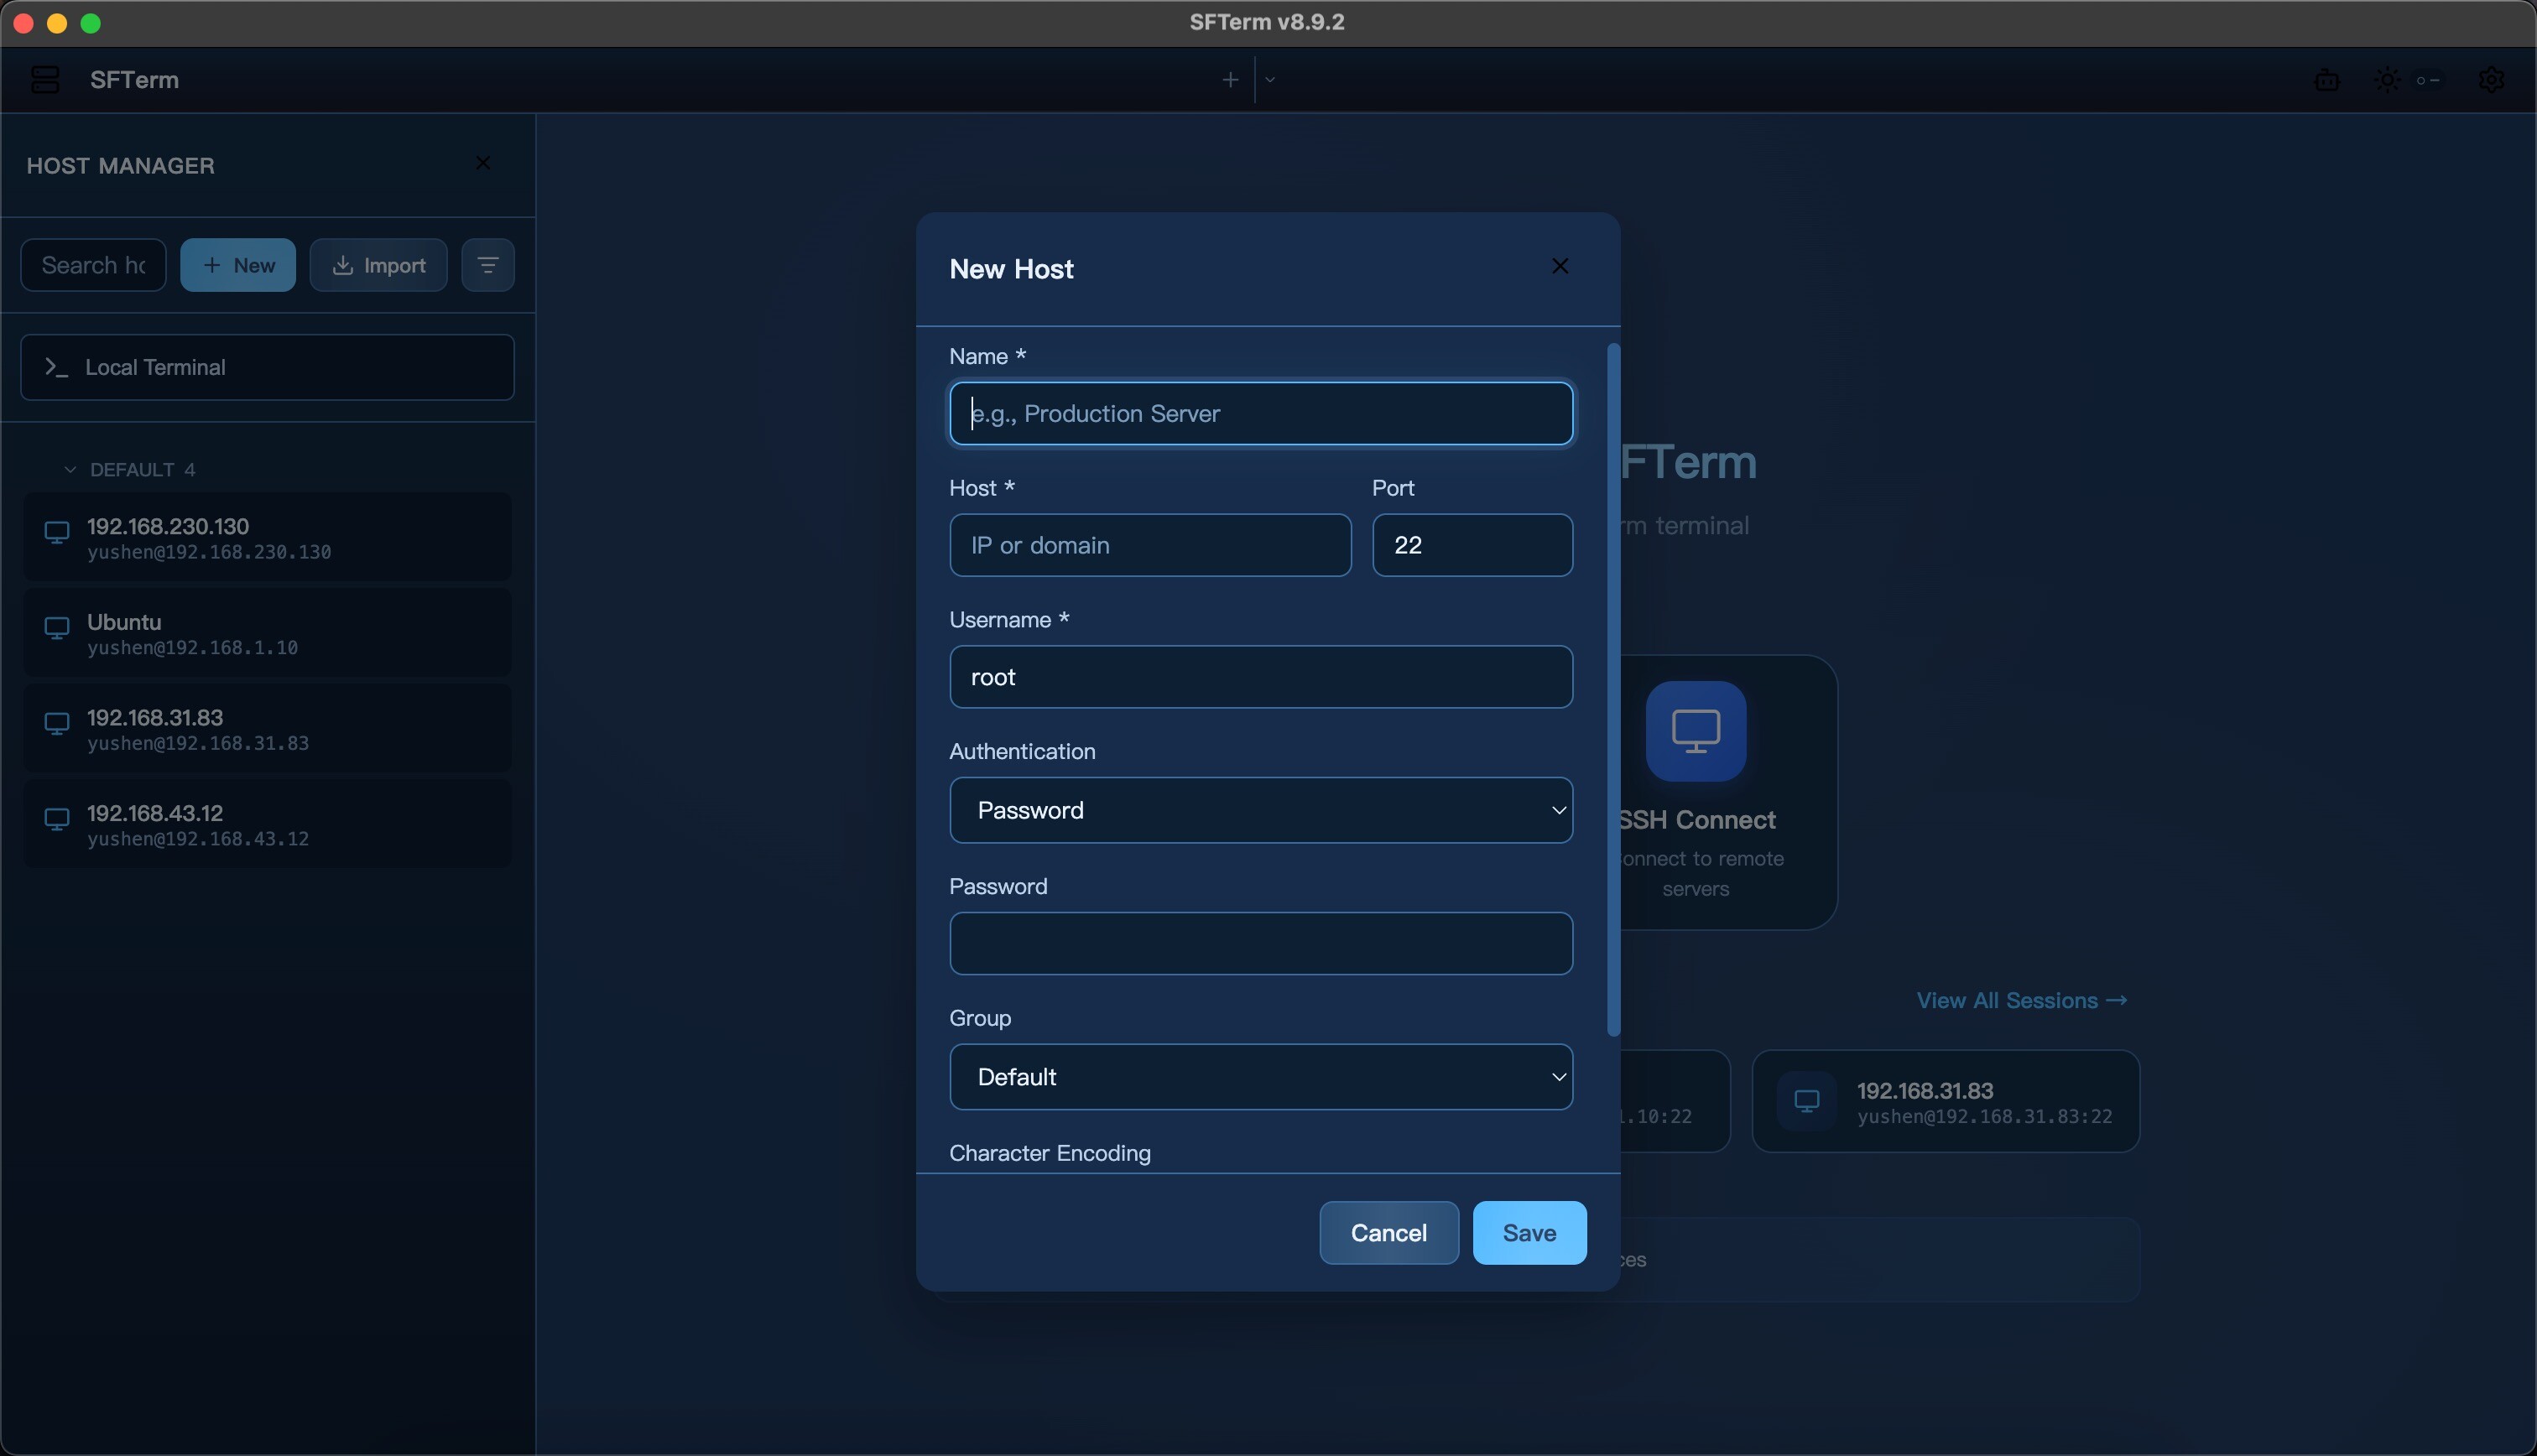Open the host manager sidebar icon beside SFTerm
The height and width of the screenshot is (1456, 2537).
45,80
